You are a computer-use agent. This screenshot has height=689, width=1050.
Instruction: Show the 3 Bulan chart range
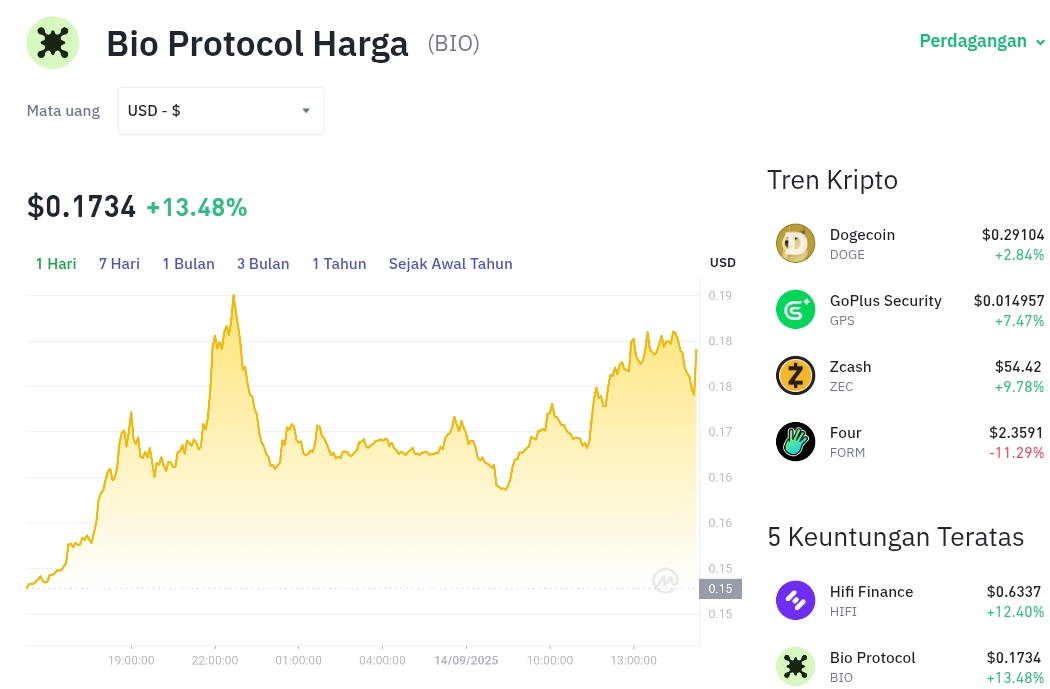[x=263, y=264]
